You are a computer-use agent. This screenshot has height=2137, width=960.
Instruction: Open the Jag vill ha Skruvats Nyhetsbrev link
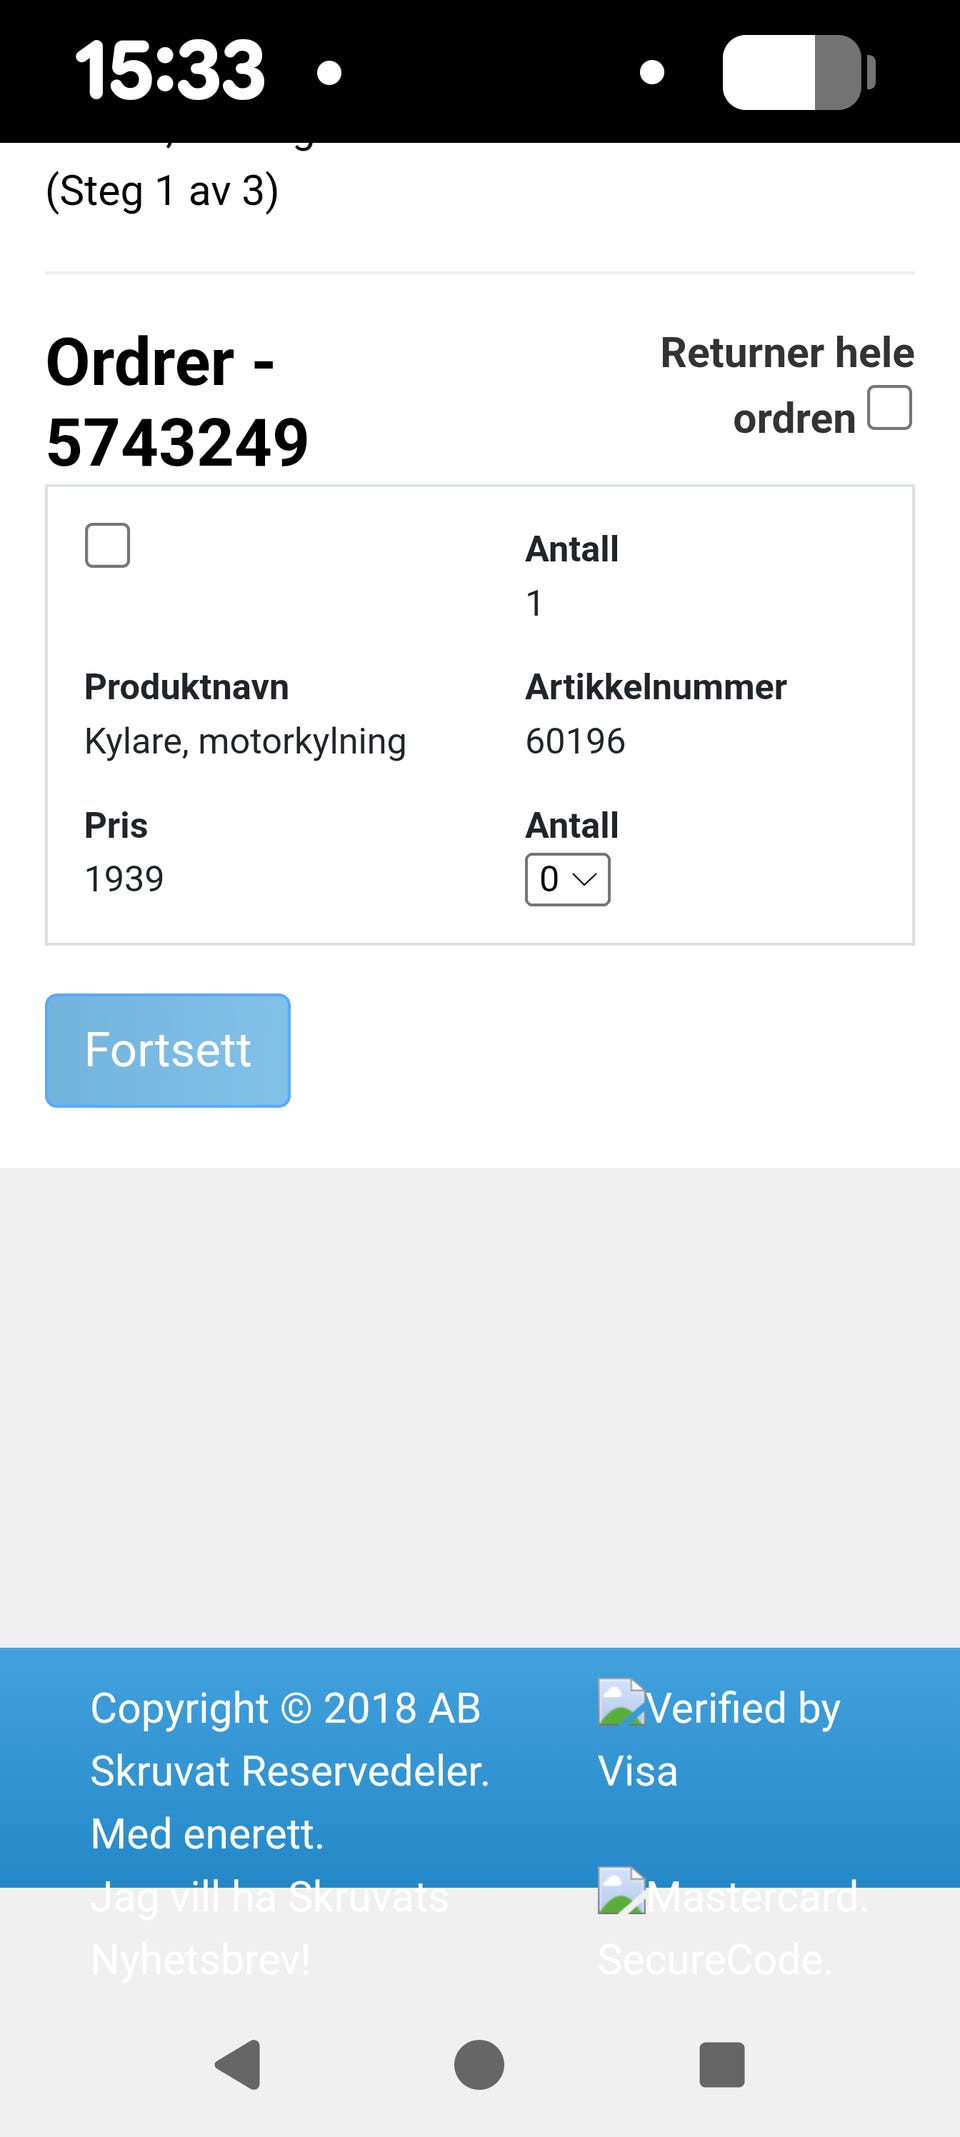coord(270,1928)
